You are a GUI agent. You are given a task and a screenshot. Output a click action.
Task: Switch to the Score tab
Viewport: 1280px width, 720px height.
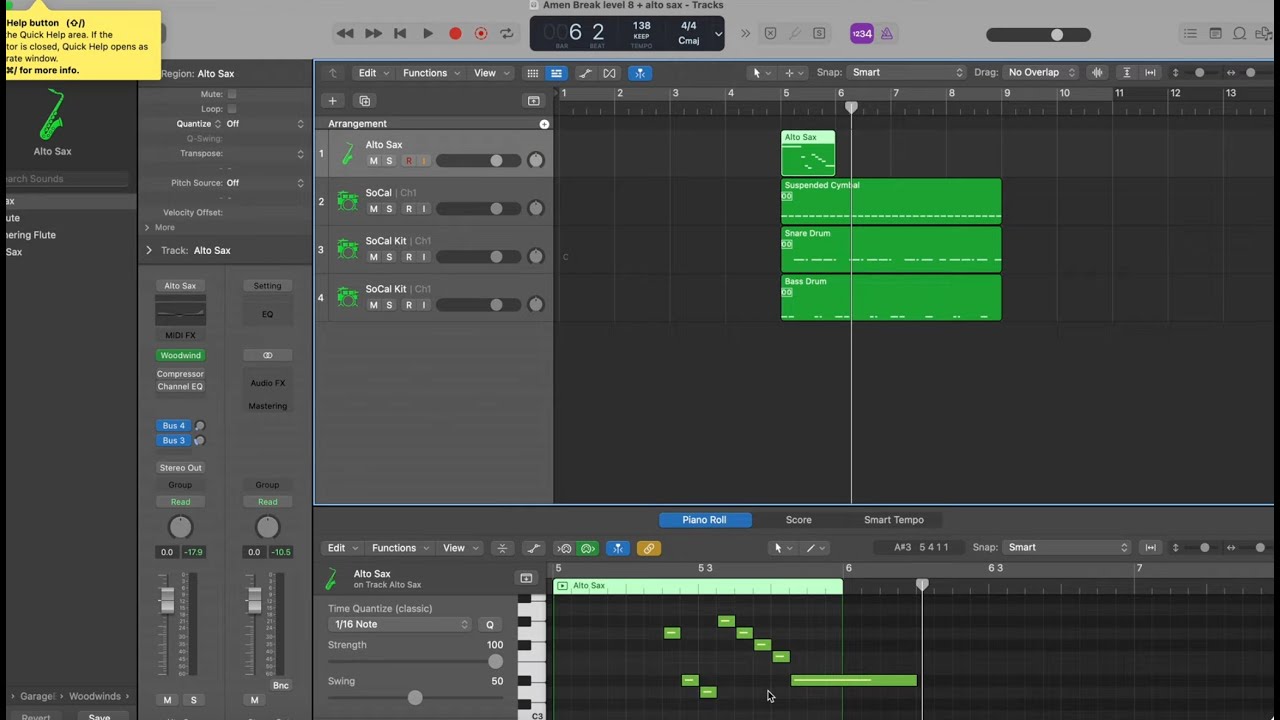(x=798, y=520)
